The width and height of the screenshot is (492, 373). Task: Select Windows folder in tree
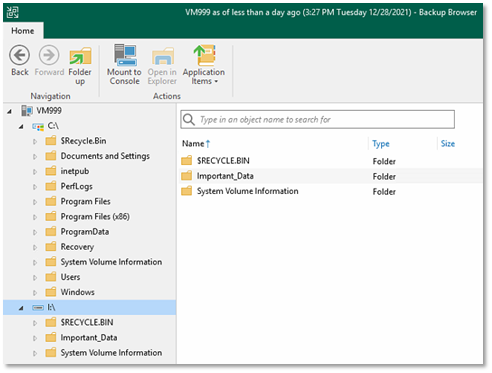point(77,292)
